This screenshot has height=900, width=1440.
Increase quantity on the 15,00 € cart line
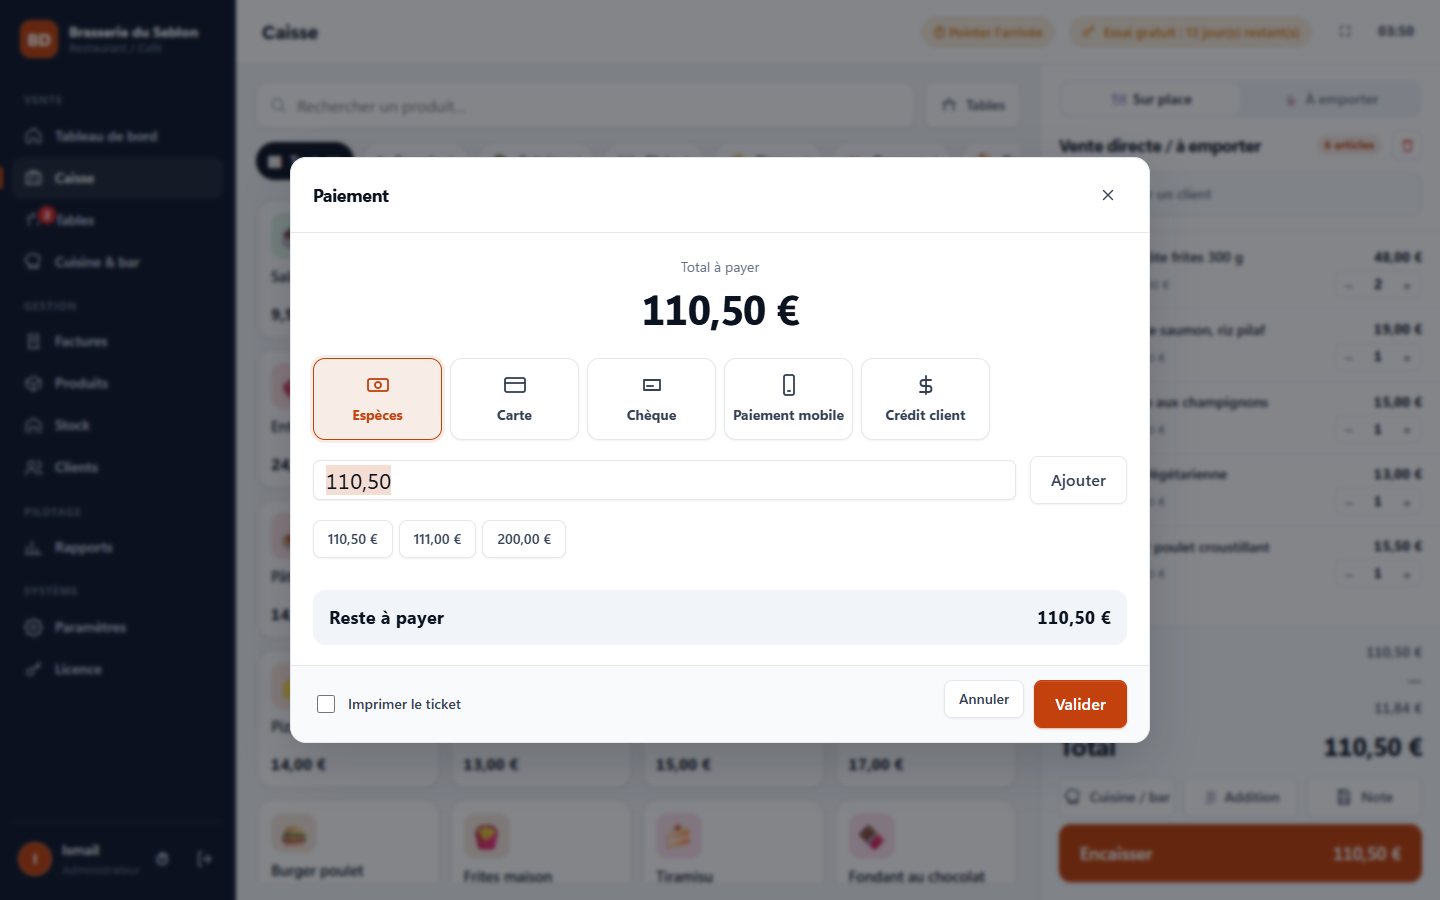1407,430
